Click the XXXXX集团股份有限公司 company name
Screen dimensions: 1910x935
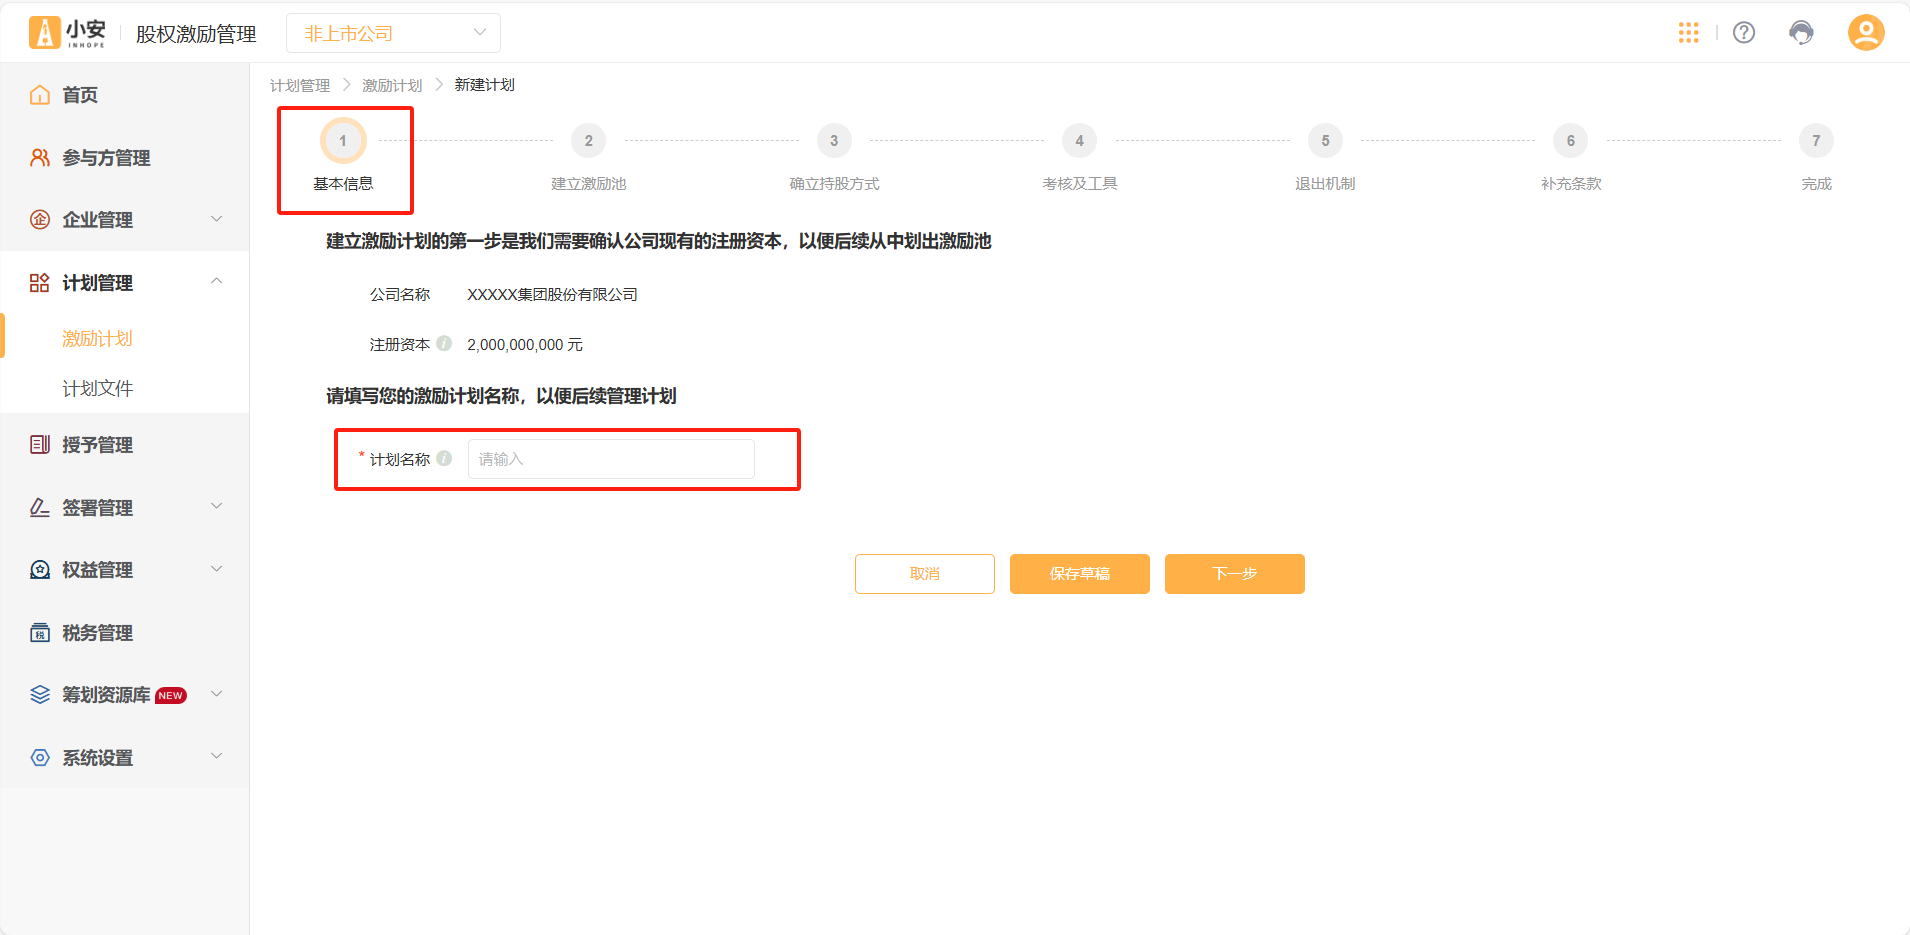[552, 295]
